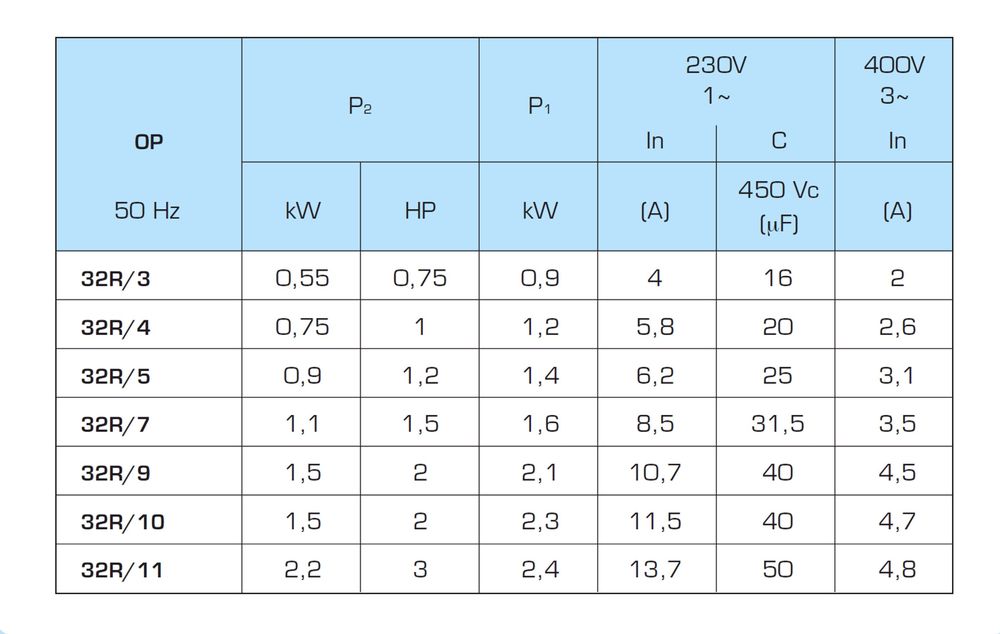
Task: Click the 31,5 capacitor value cell
Action: click(x=777, y=424)
